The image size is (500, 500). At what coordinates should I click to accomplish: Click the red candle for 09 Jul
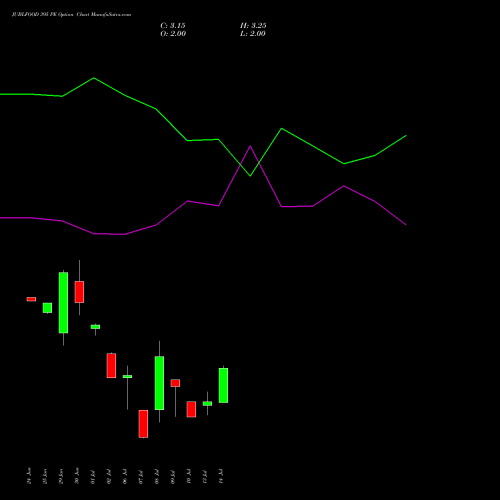tap(175, 383)
